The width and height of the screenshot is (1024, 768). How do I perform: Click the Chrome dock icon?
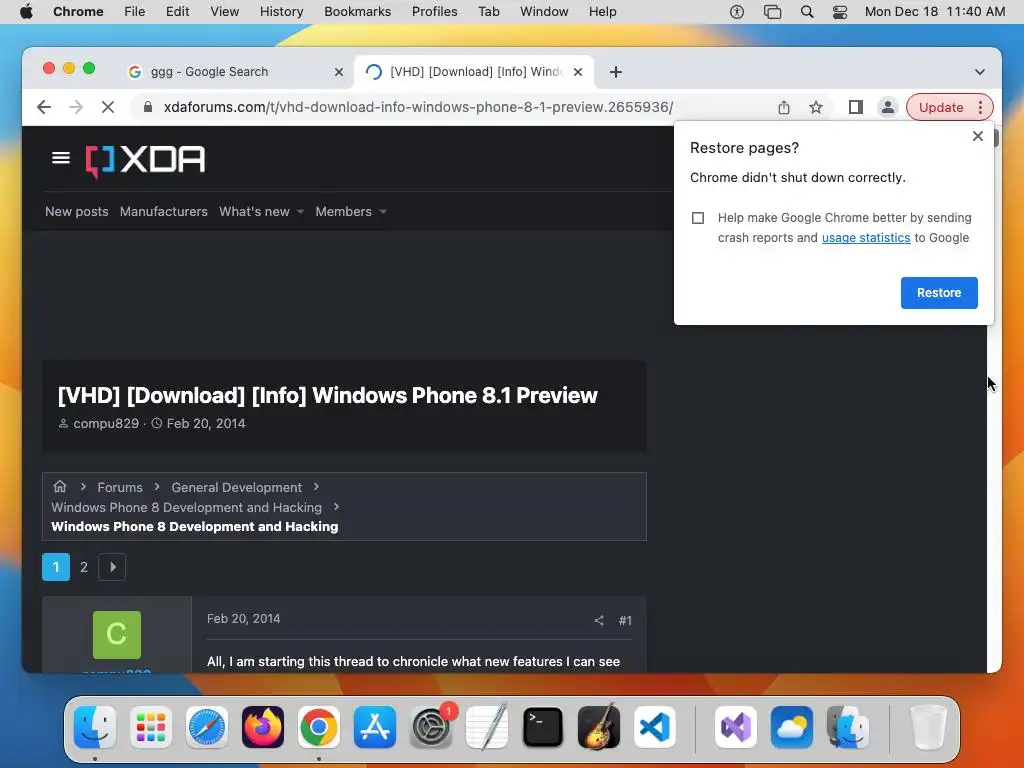pyautogui.click(x=319, y=727)
